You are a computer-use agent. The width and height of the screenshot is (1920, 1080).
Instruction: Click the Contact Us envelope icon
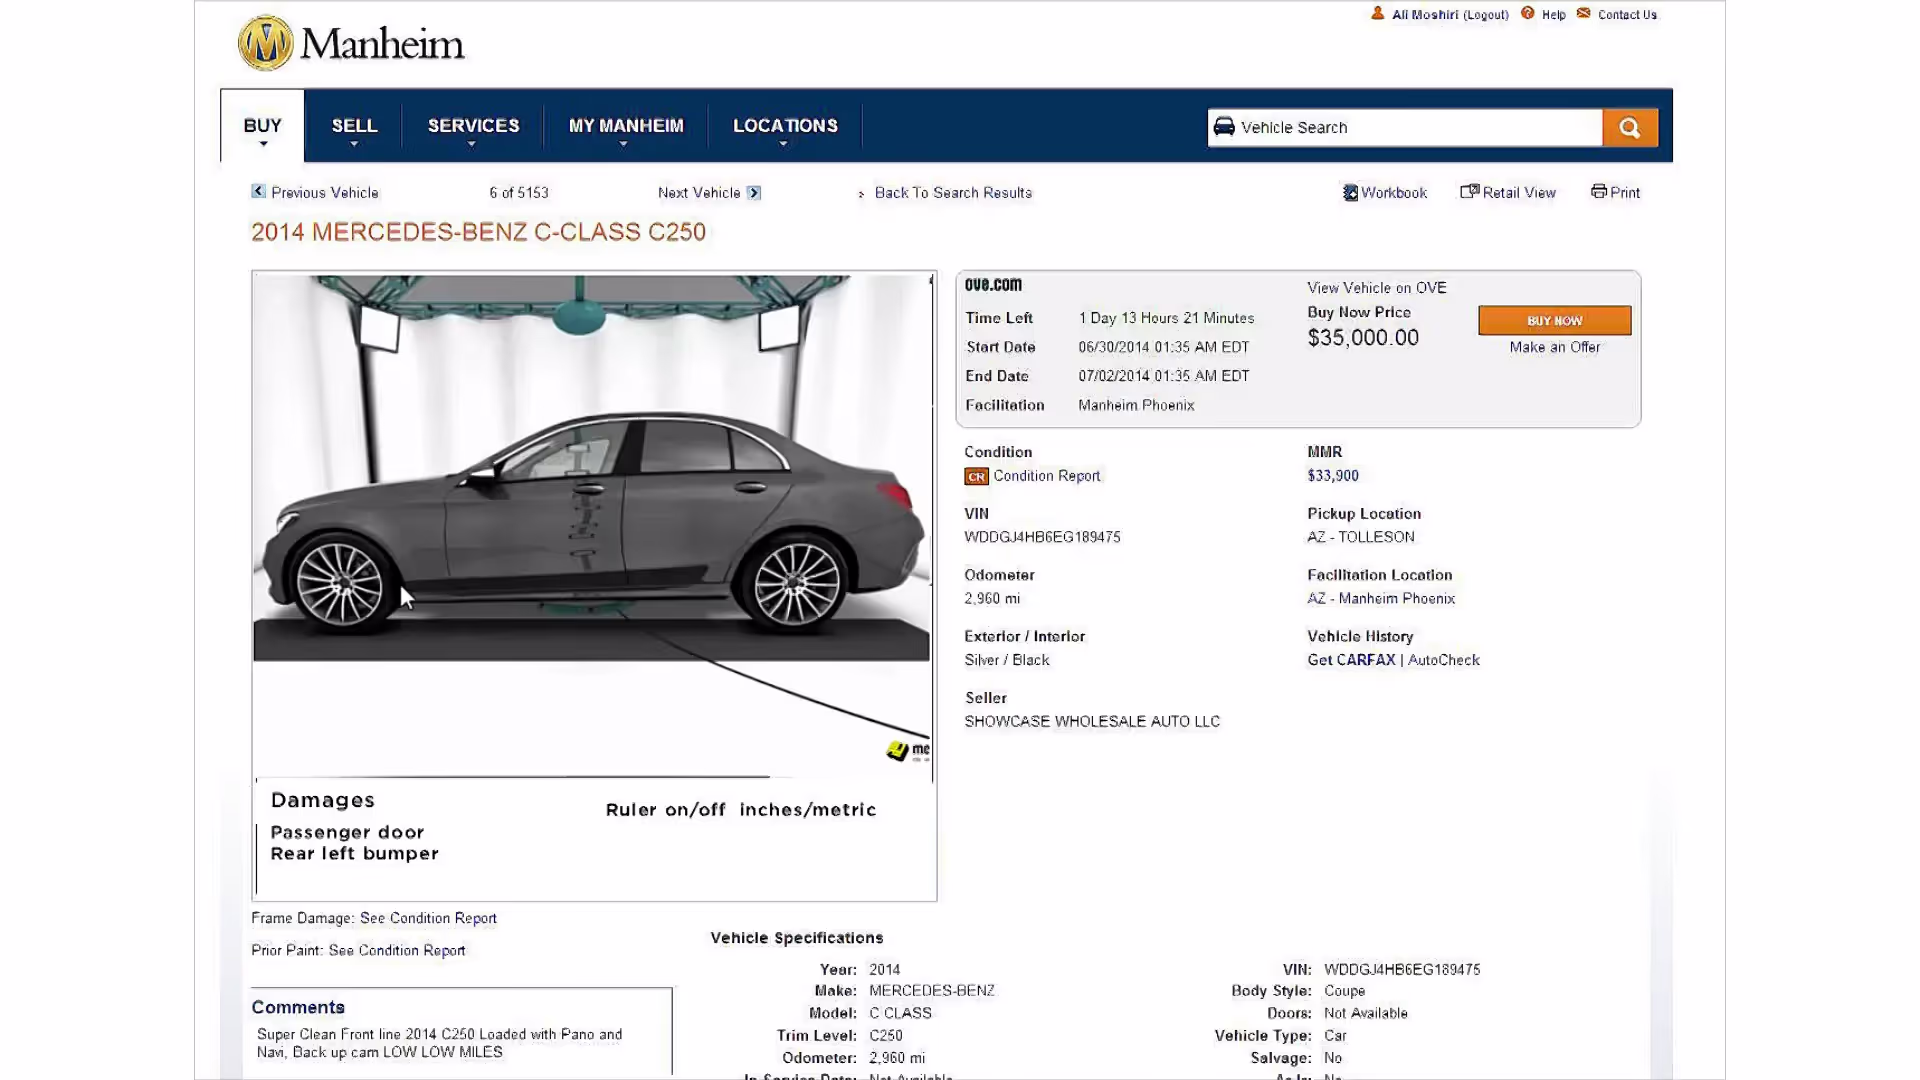pos(1584,14)
